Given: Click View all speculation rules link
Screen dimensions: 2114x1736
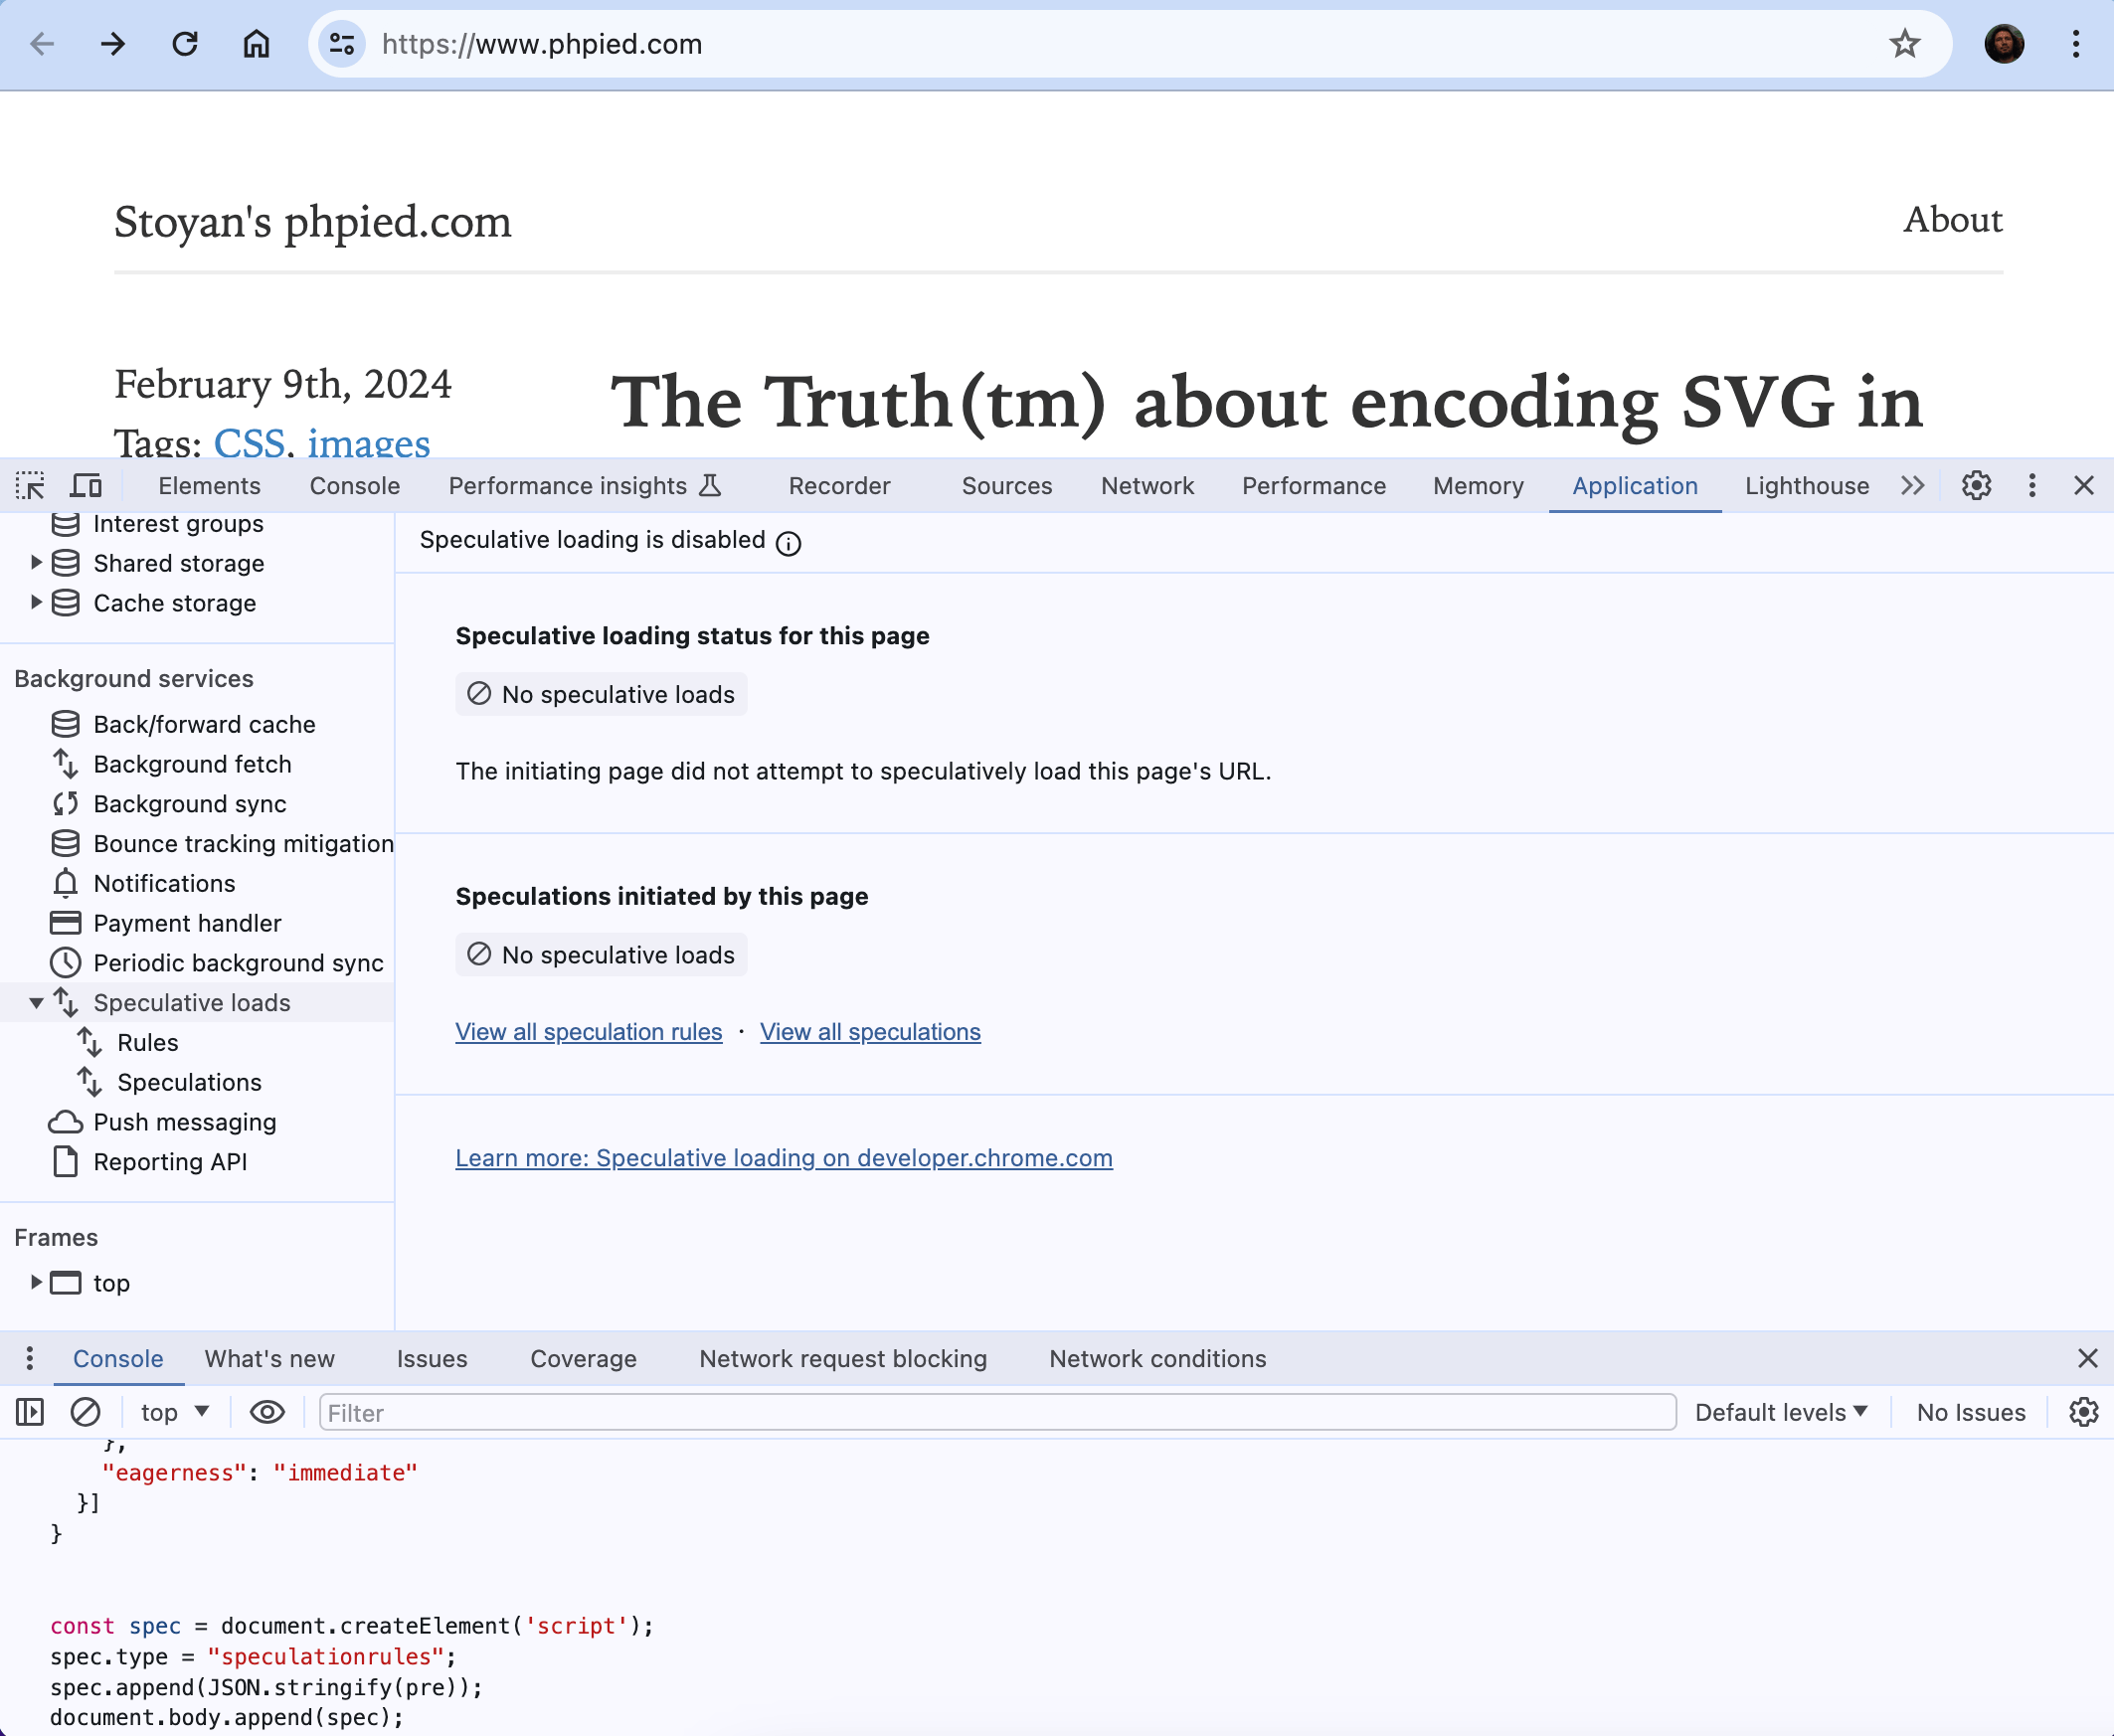Looking at the screenshot, I should tap(588, 1031).
